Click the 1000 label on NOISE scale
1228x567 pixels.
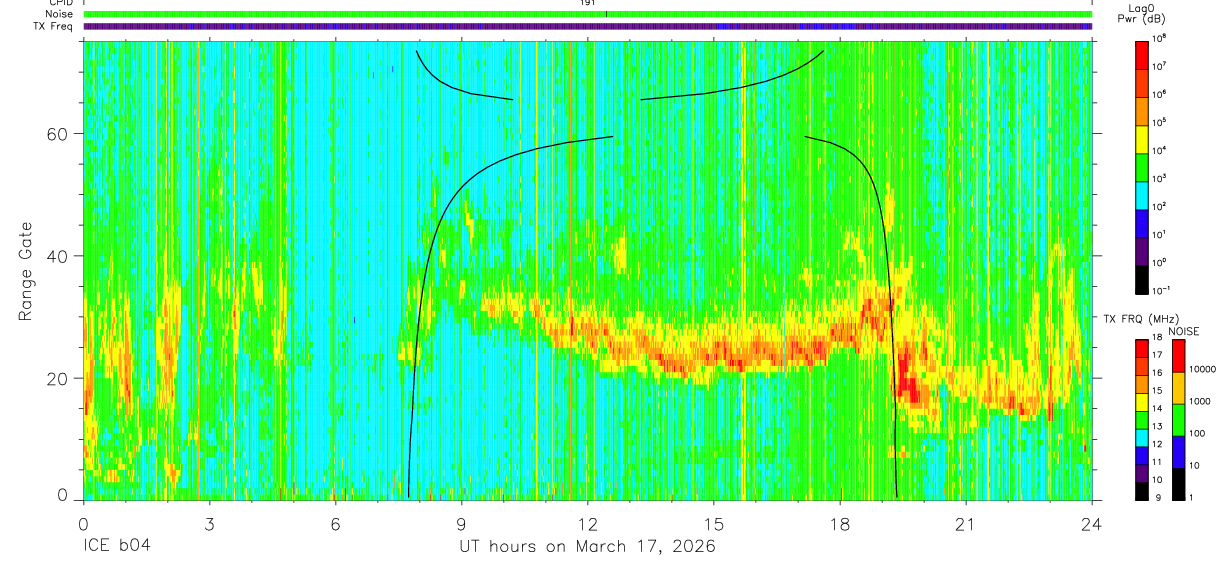pyautogui.click(x=1200, y=401)
